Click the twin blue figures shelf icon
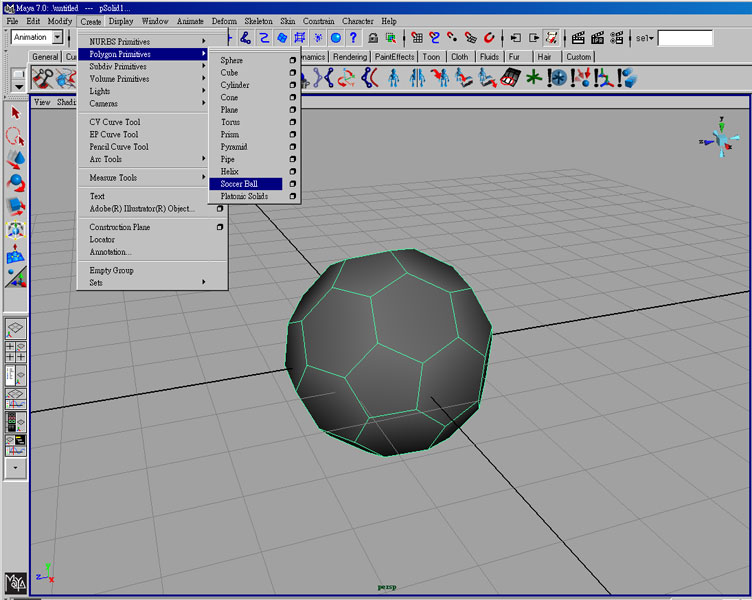 (417, 78)
